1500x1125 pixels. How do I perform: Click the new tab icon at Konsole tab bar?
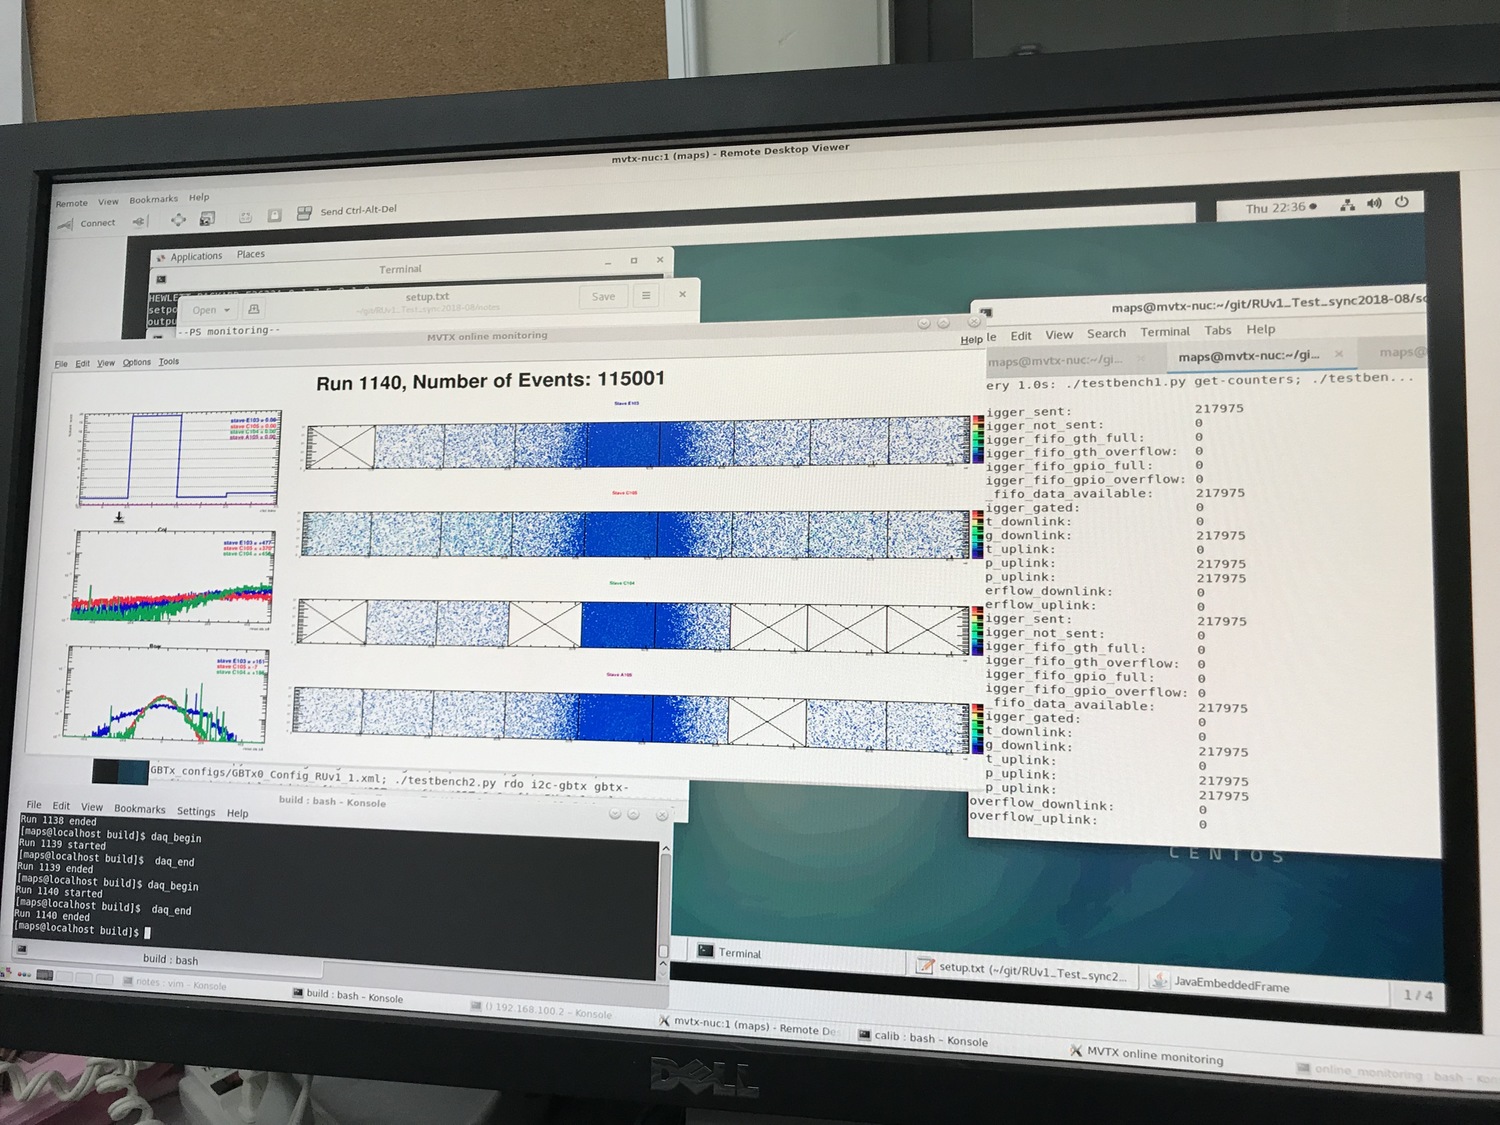pos(21,949)
